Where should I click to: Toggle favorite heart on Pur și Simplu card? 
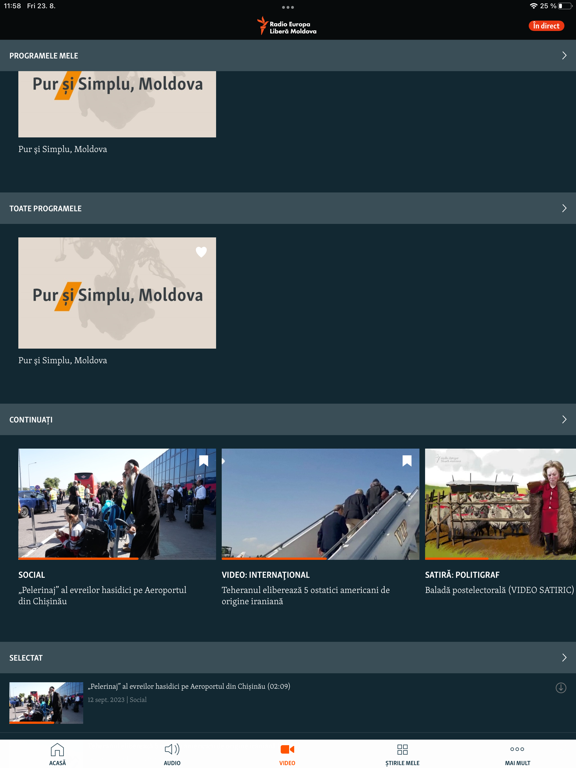tap(201, 252)
